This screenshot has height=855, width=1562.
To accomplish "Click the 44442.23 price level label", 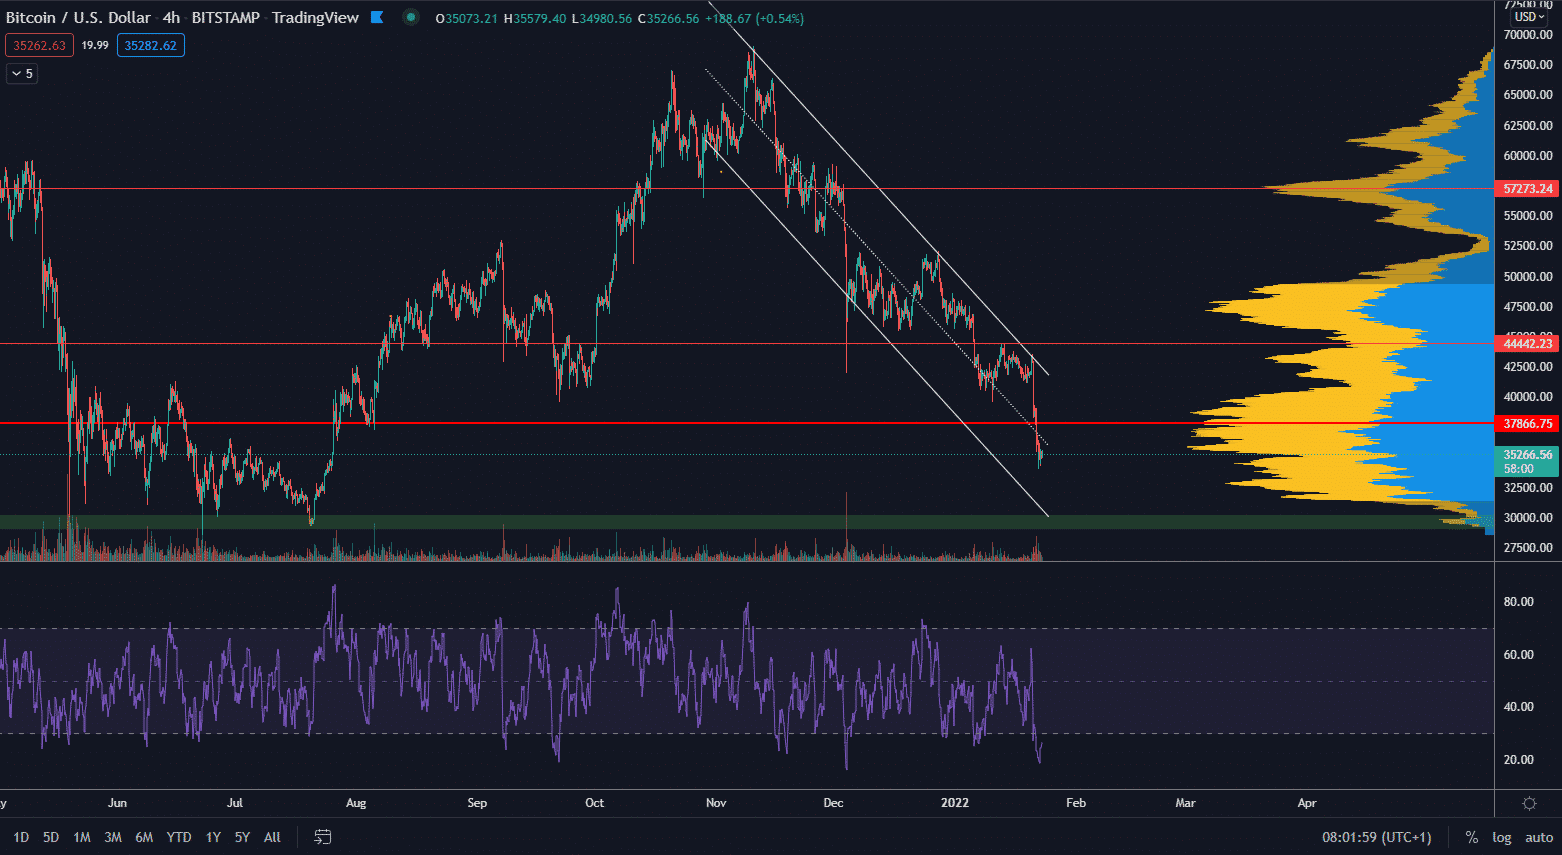I will click(1527, 343).
